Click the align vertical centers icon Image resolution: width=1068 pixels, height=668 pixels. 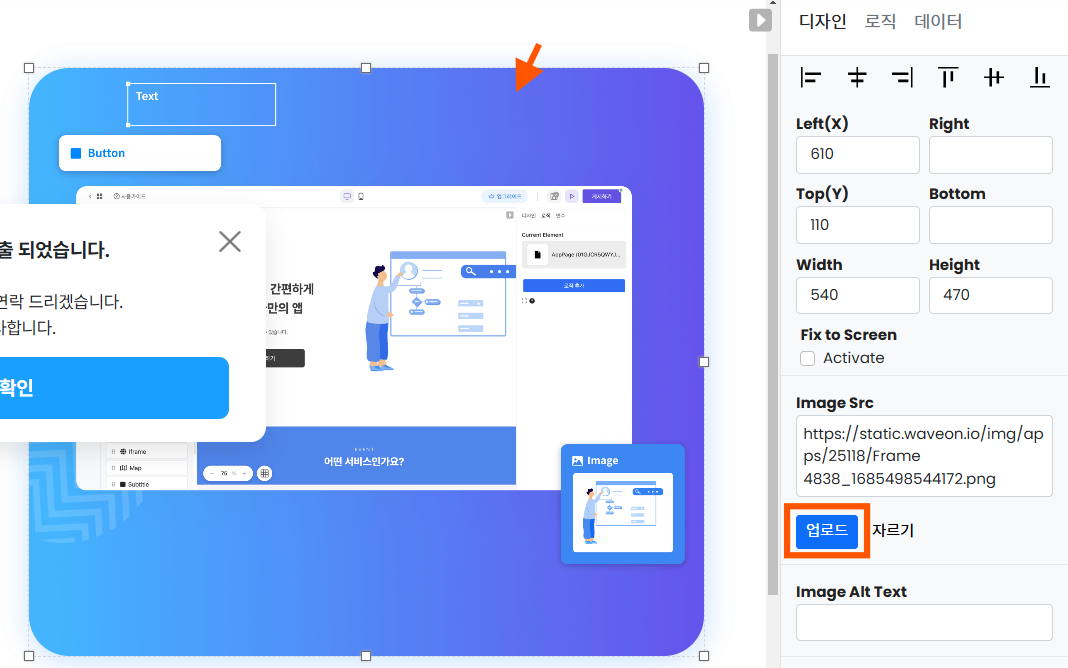[x=994, y=77]
